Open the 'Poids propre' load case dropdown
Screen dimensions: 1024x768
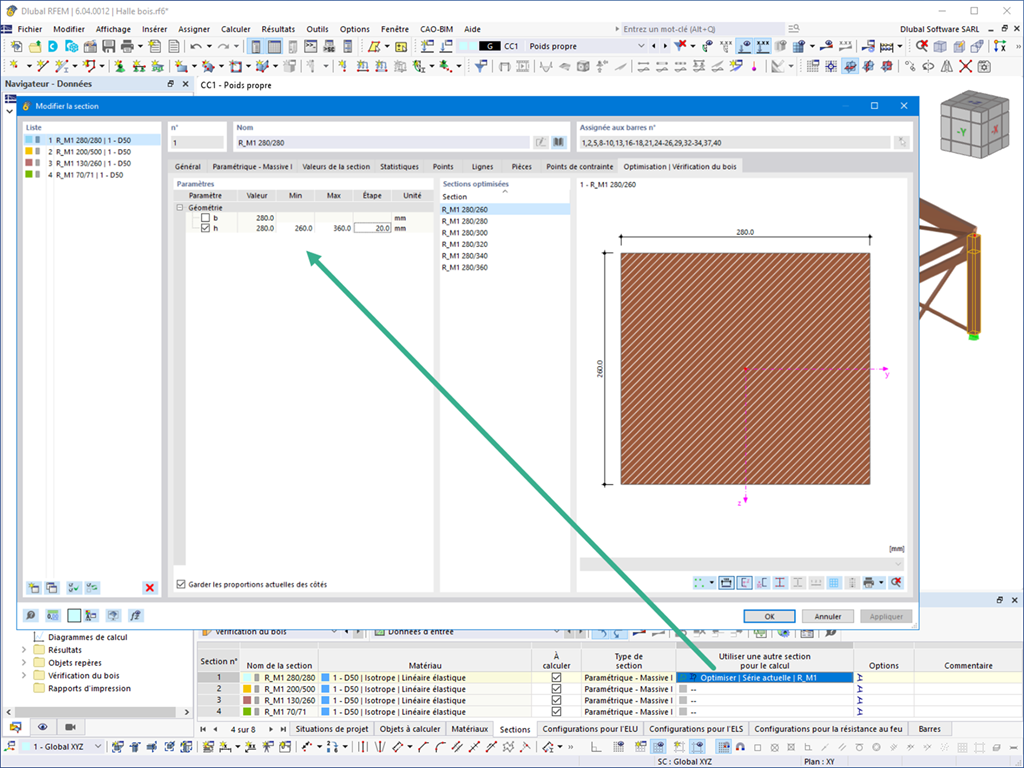click(x=641, y=46)
